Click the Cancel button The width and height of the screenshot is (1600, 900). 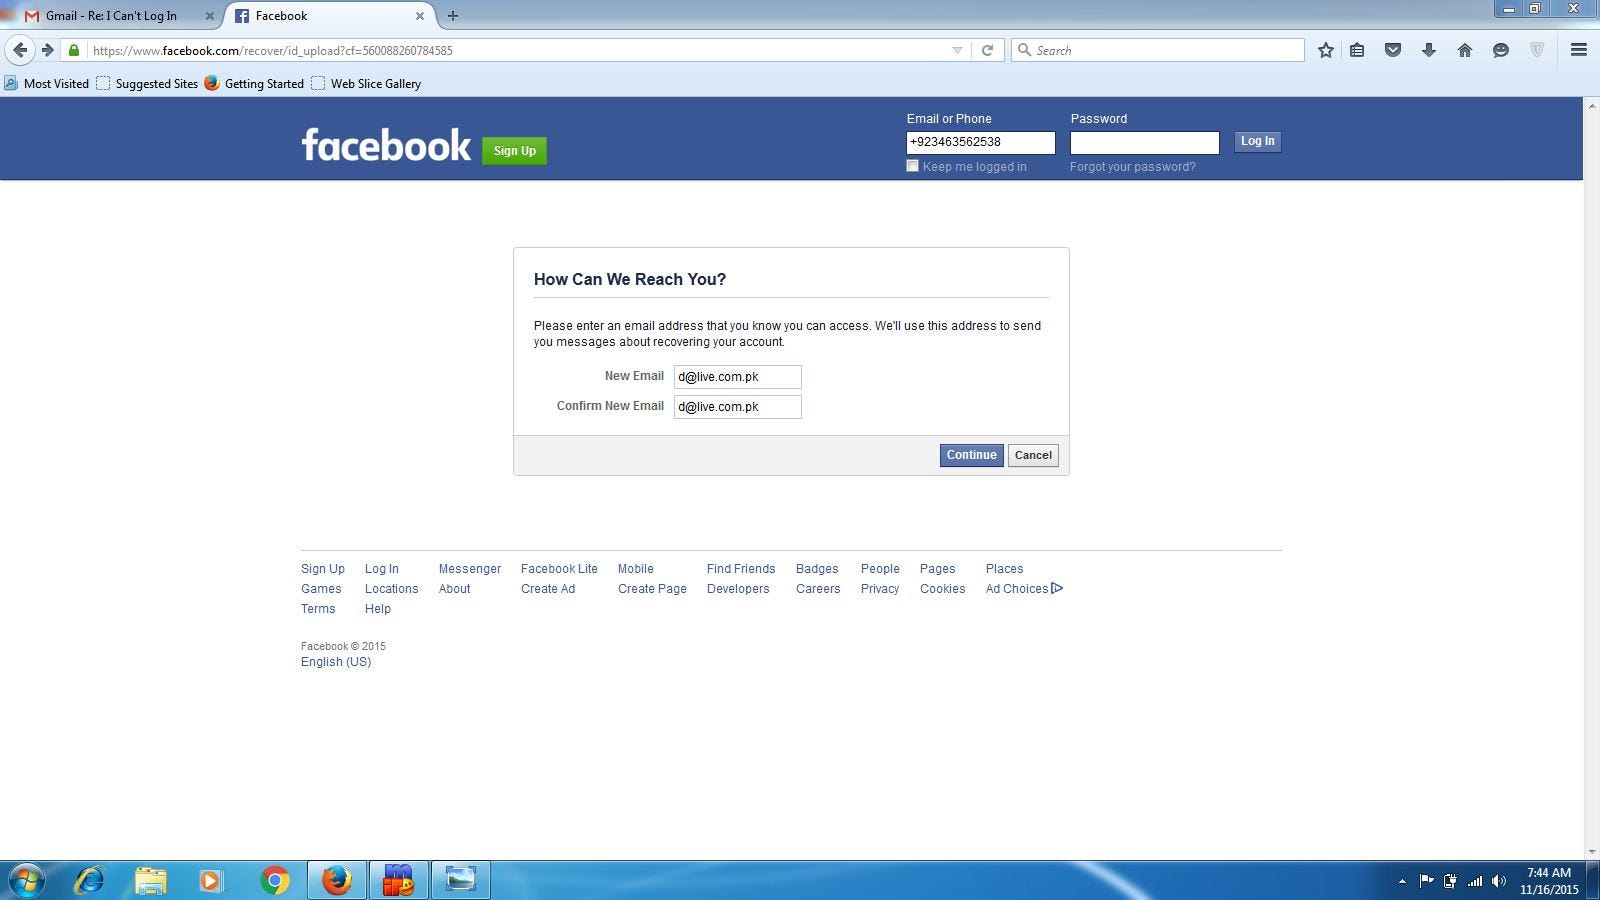[1033, 455]
